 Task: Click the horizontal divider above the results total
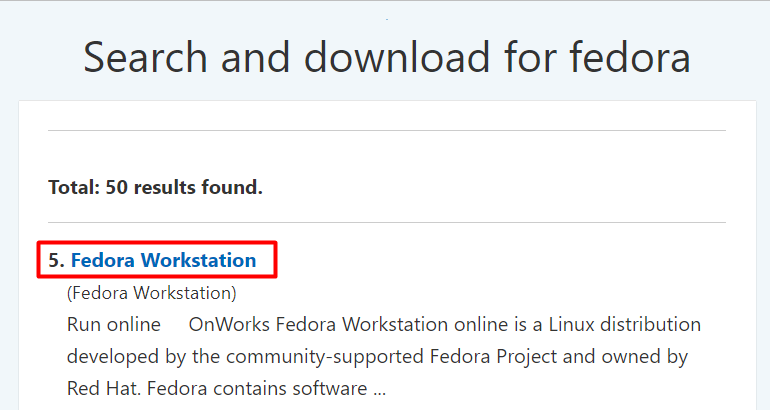tap(387, 131)
